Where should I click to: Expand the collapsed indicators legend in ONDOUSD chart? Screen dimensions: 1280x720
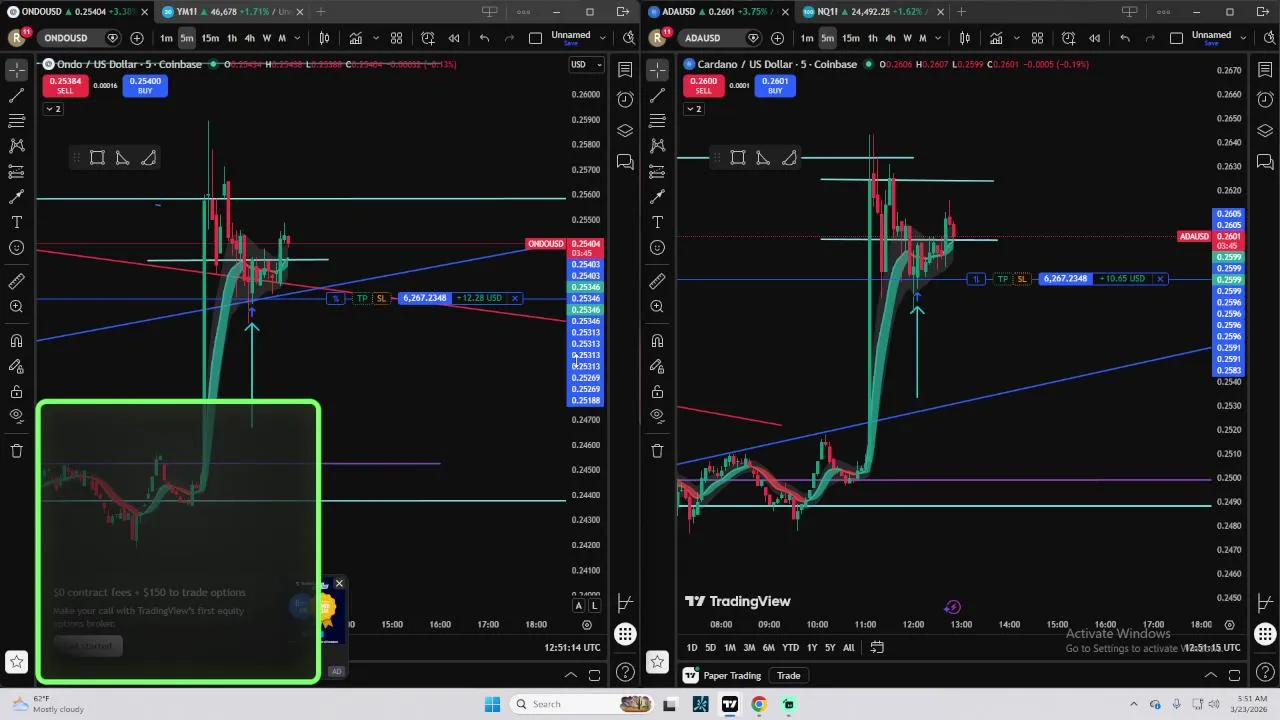coord(53,109)
